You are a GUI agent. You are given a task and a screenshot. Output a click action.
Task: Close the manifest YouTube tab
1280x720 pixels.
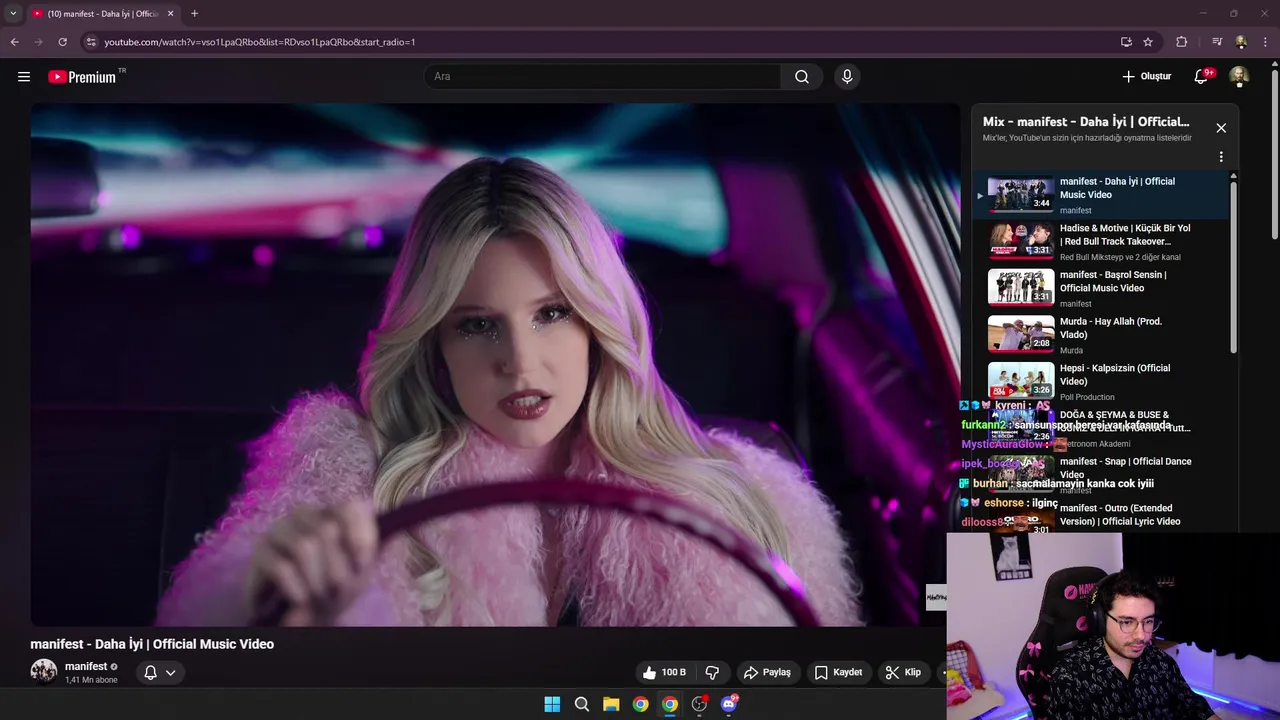click(x=170, y=13)
